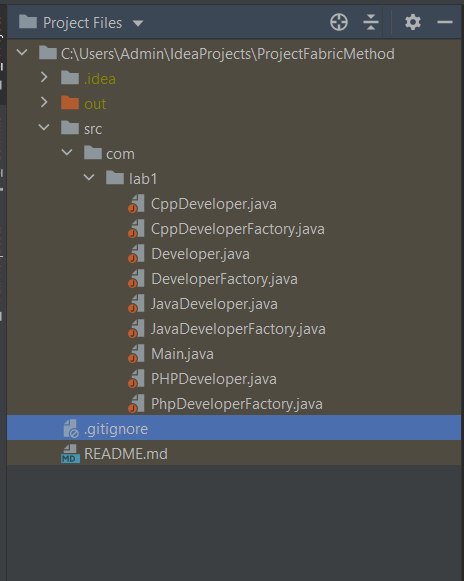This screenshot has width=464, height=581.
Task: Select Developer.java file
Action: pyautogui.click(x=200, y=254)
